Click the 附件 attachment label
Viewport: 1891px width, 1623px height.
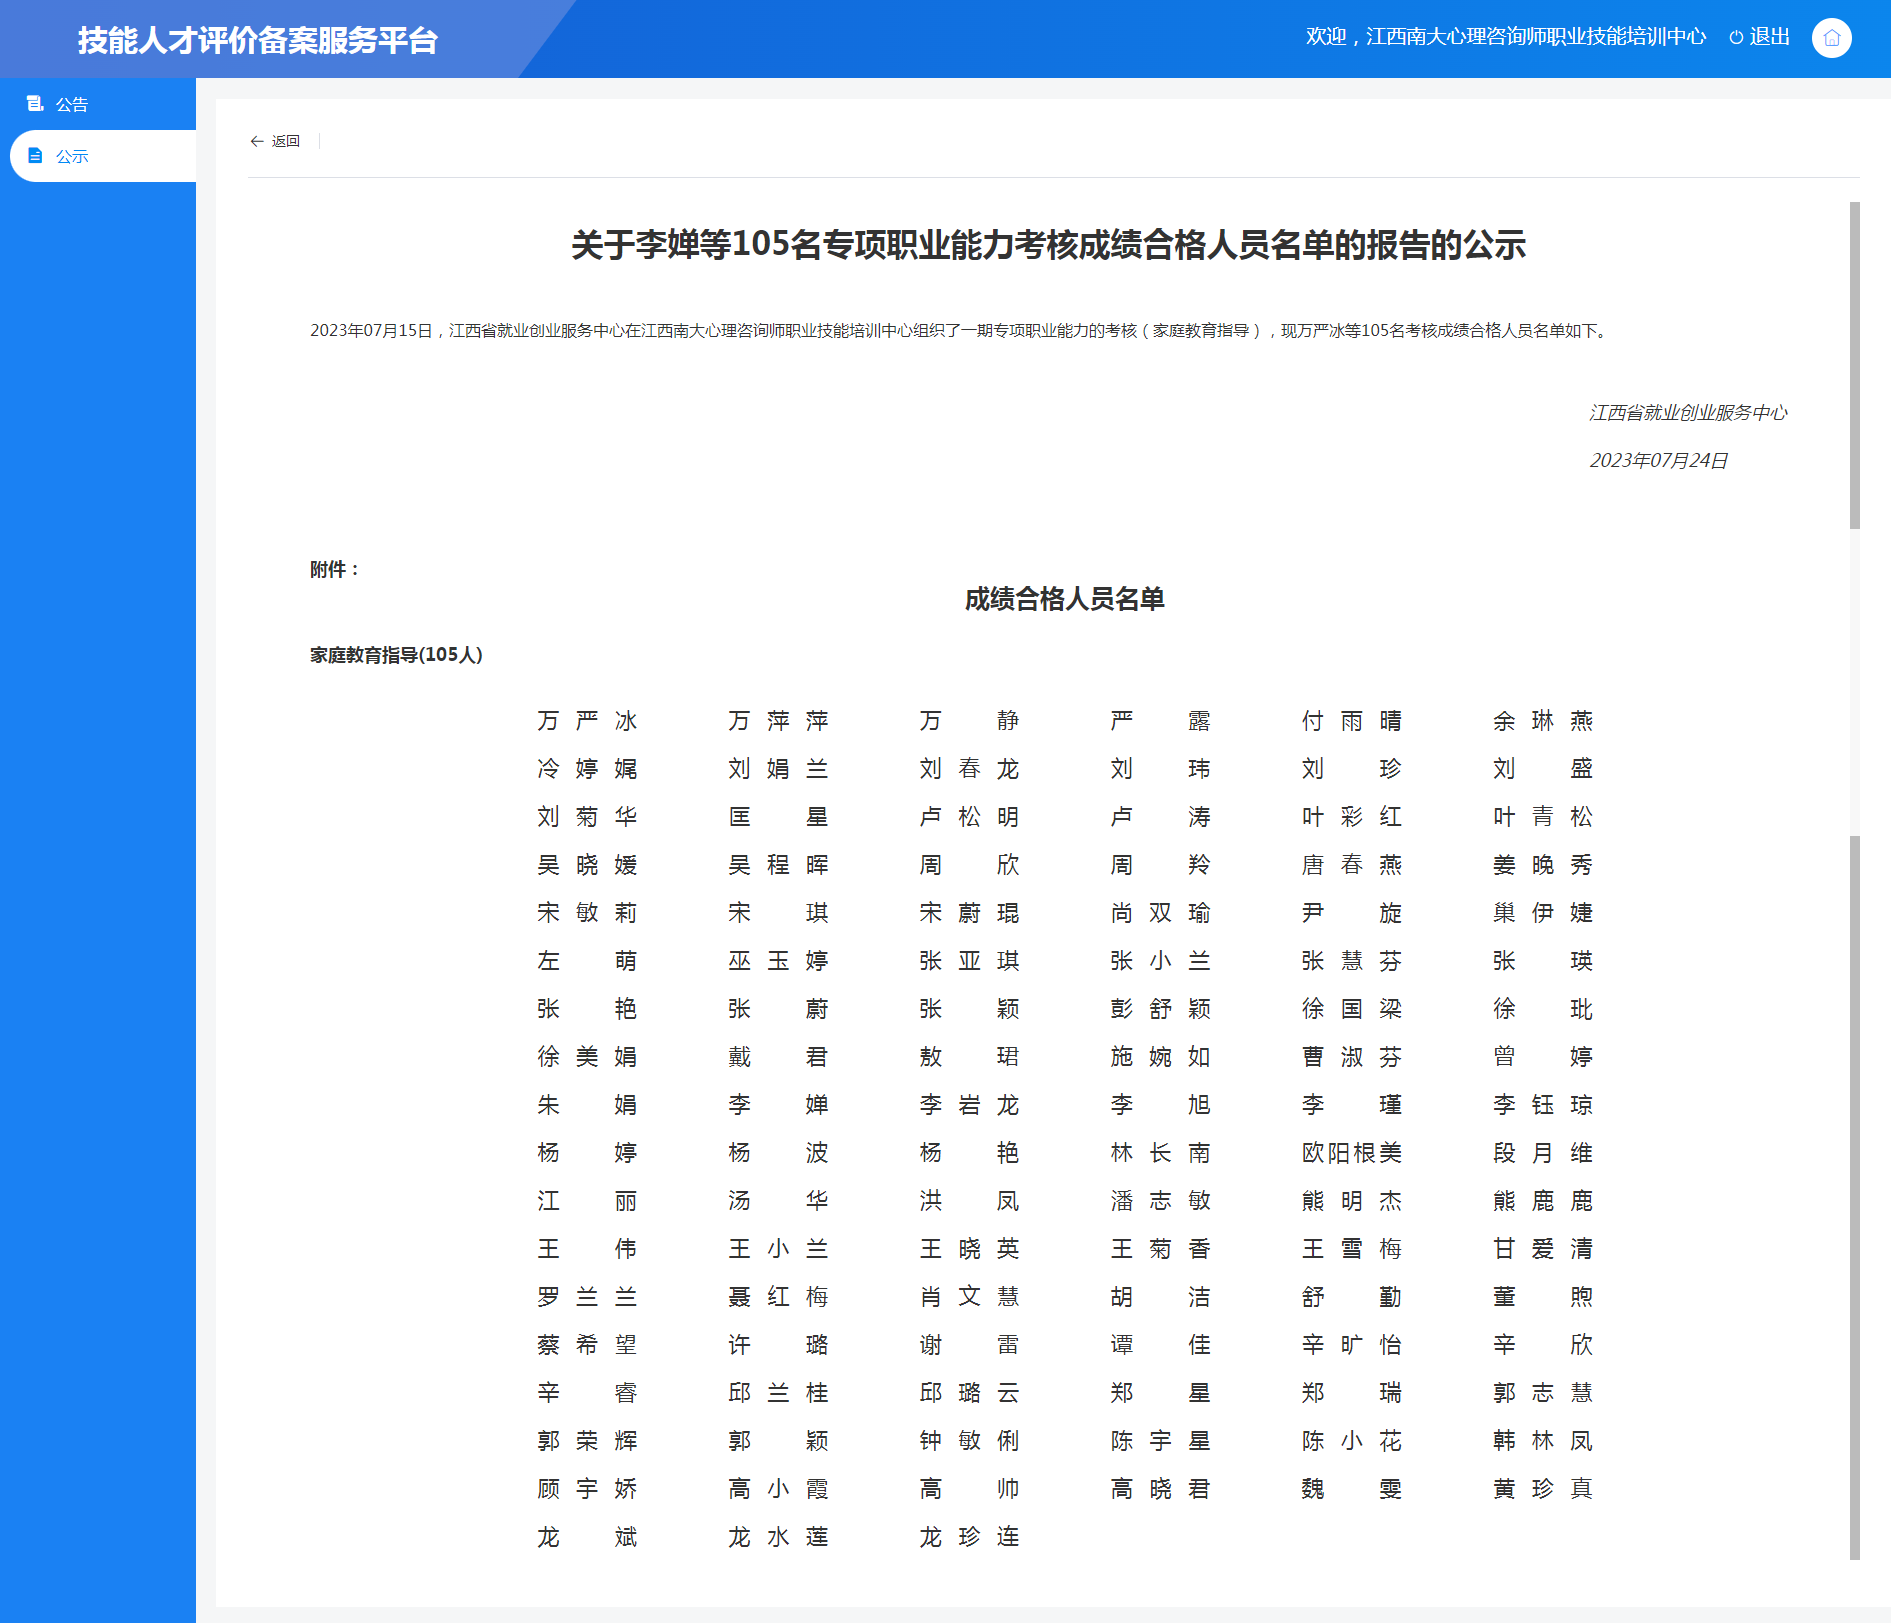(333, 568)
